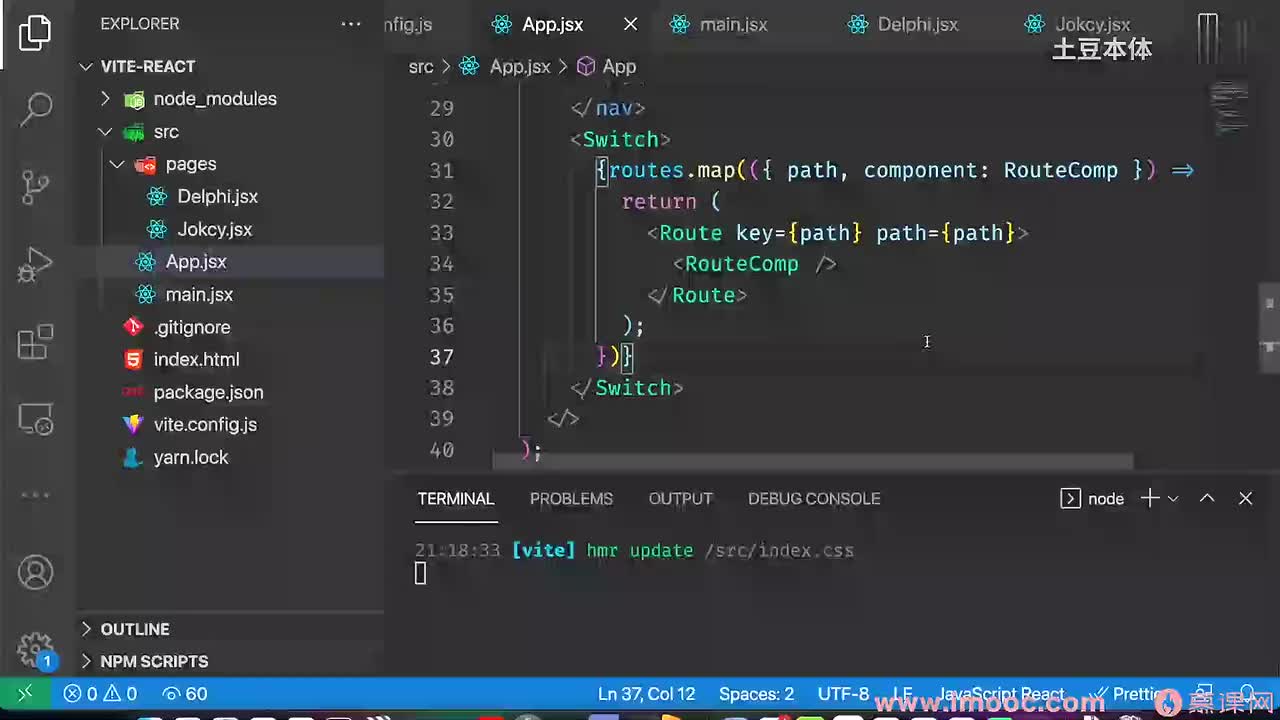Click the editor horizontal scrollbar

813,462
